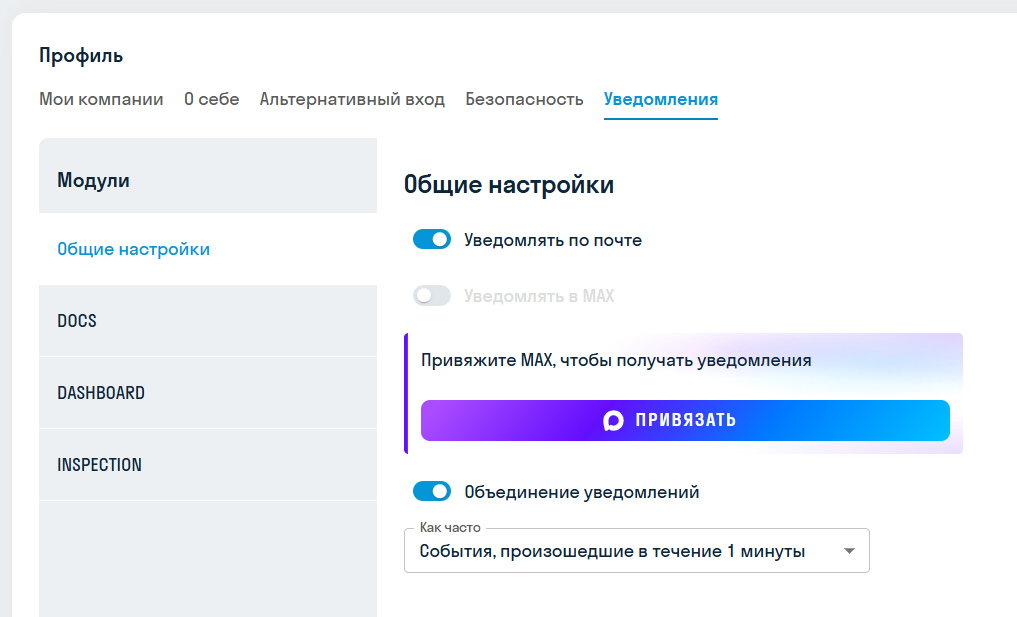
Task: Click the Модули sidebar header
Action: [93, 180]
